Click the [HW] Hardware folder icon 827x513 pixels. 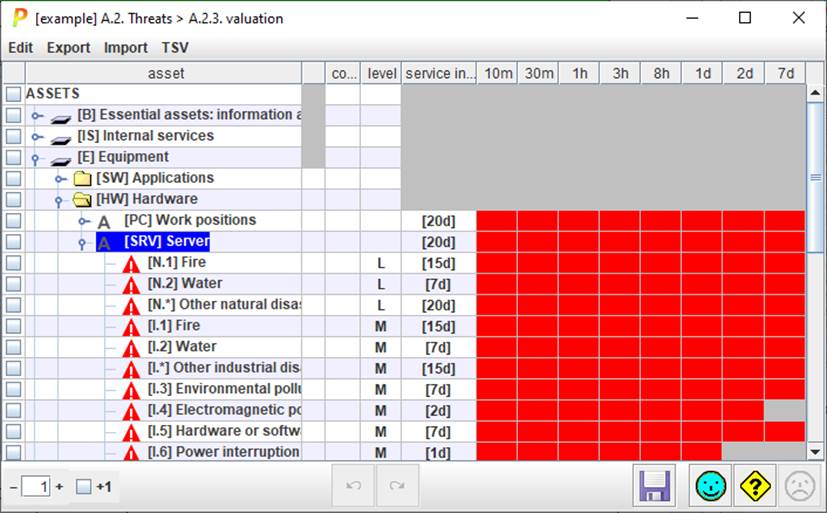pos(82,199)
